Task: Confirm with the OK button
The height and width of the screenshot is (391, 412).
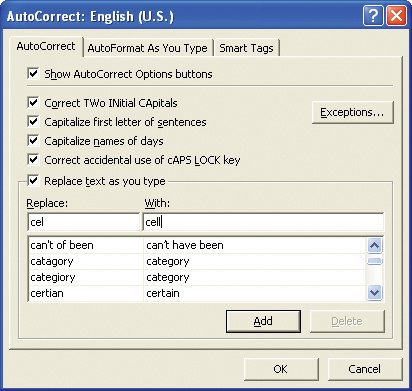Action: (281, 369)
